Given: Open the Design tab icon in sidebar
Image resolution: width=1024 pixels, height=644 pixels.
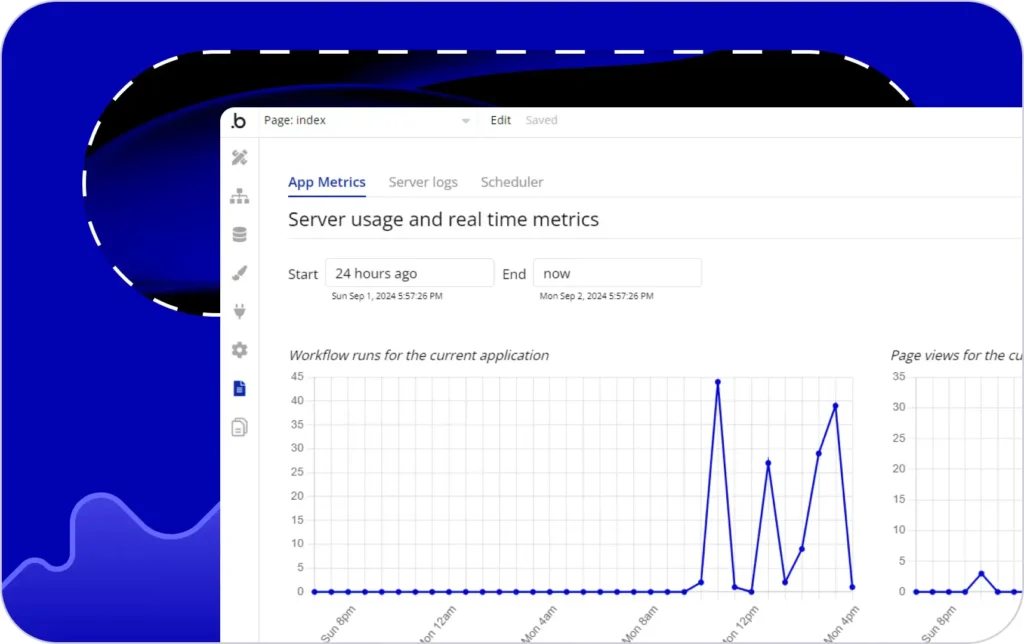Looking at the screenshot, I should [239, 157].
